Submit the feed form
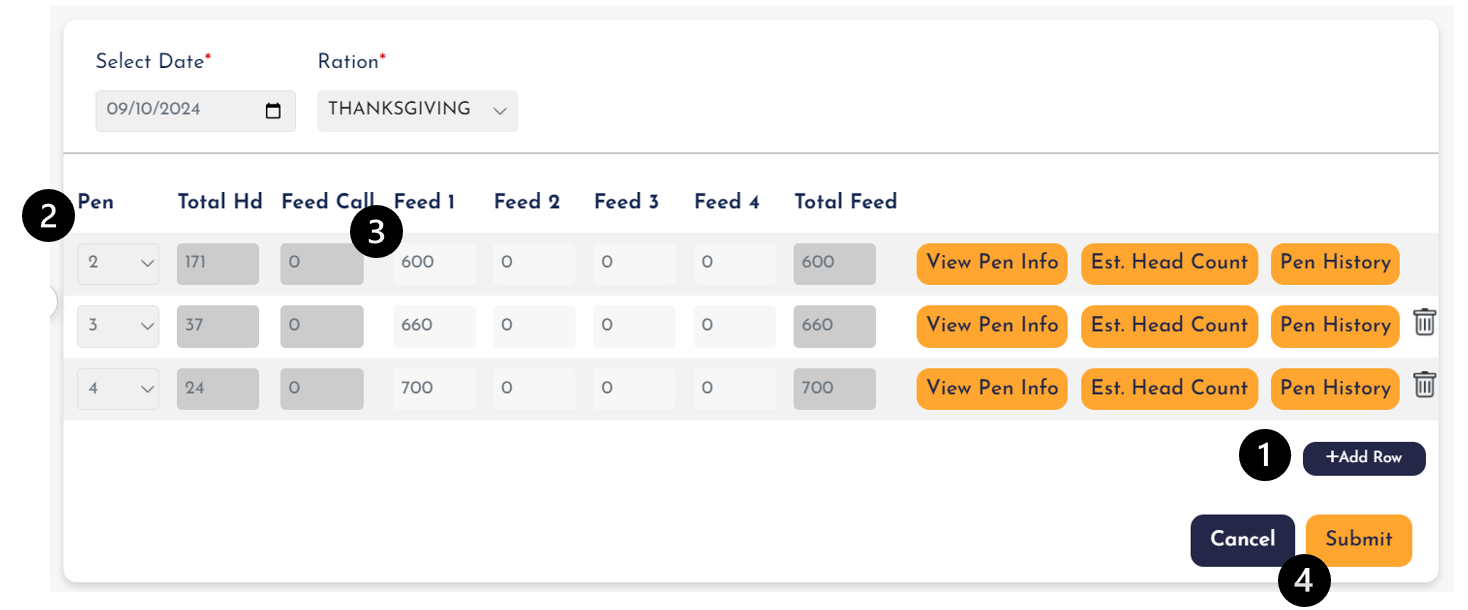The height and width of the screenshot is (610, 1468). click(x=1359, y=540)
